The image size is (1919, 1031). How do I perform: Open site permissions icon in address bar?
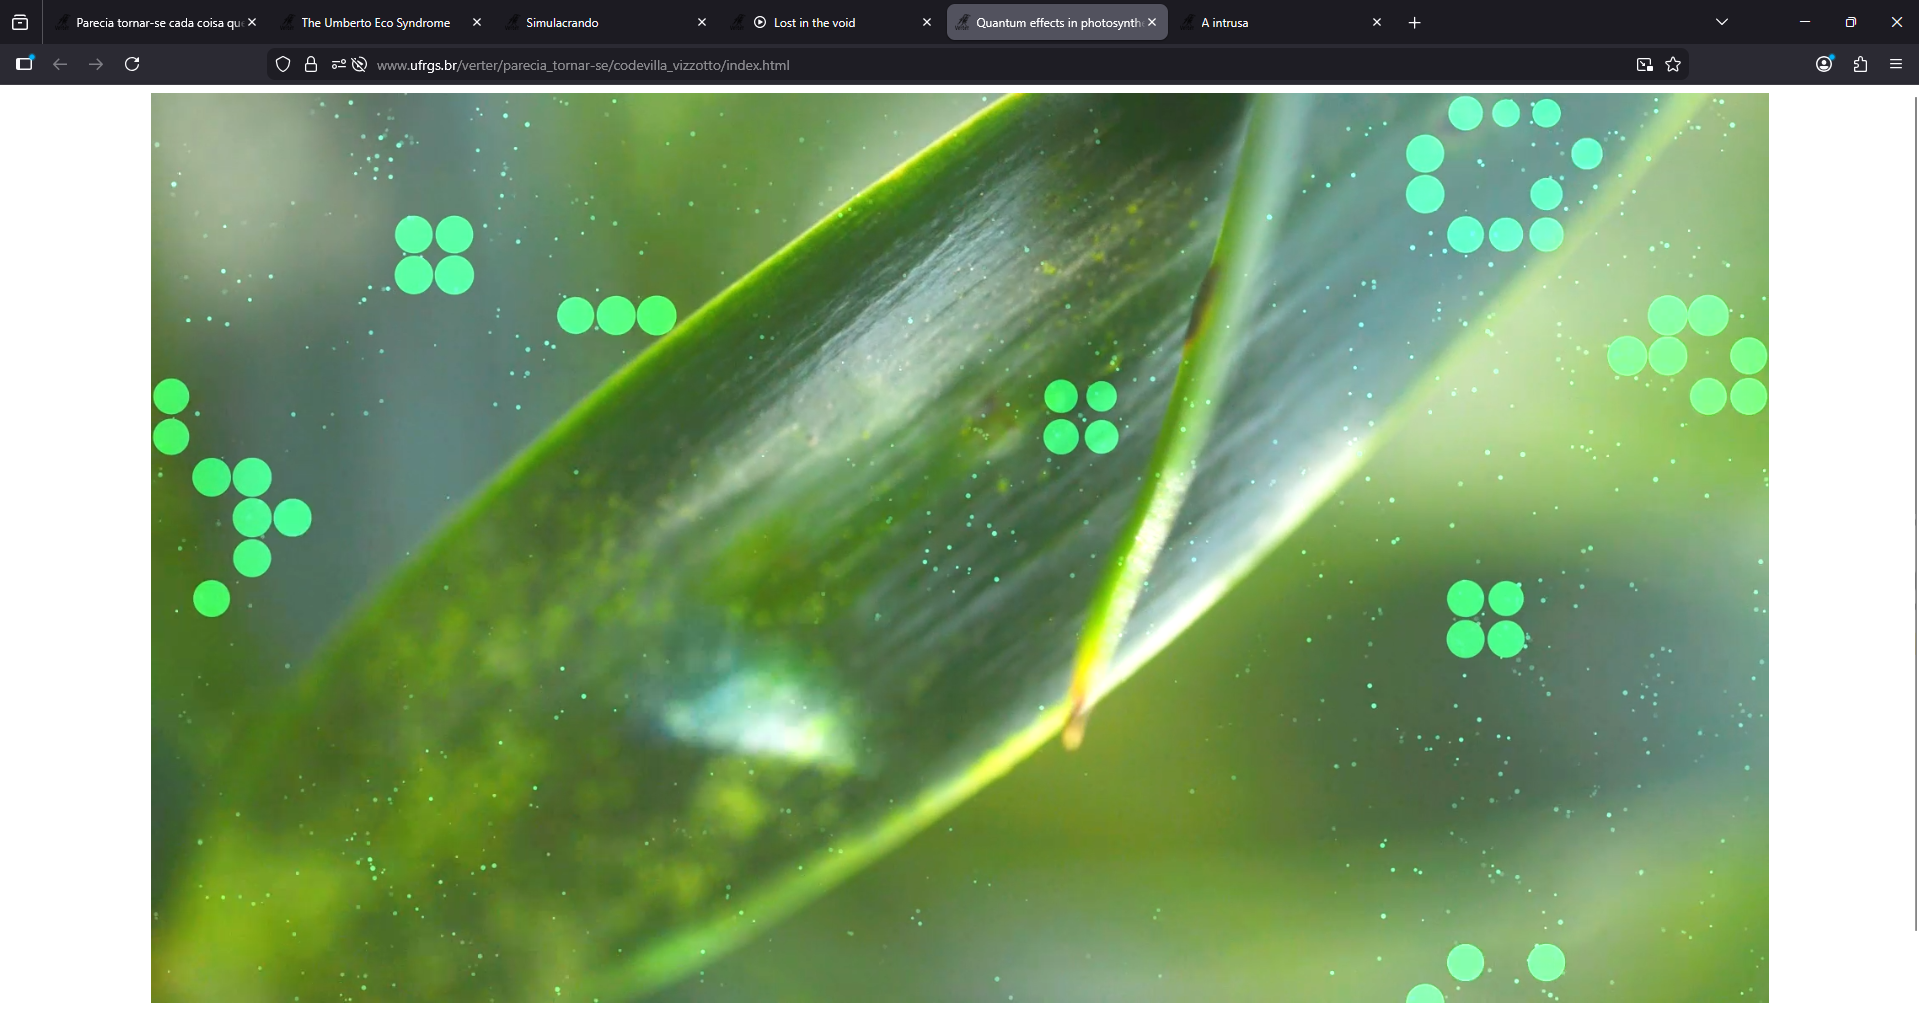(x=339, y=65)
